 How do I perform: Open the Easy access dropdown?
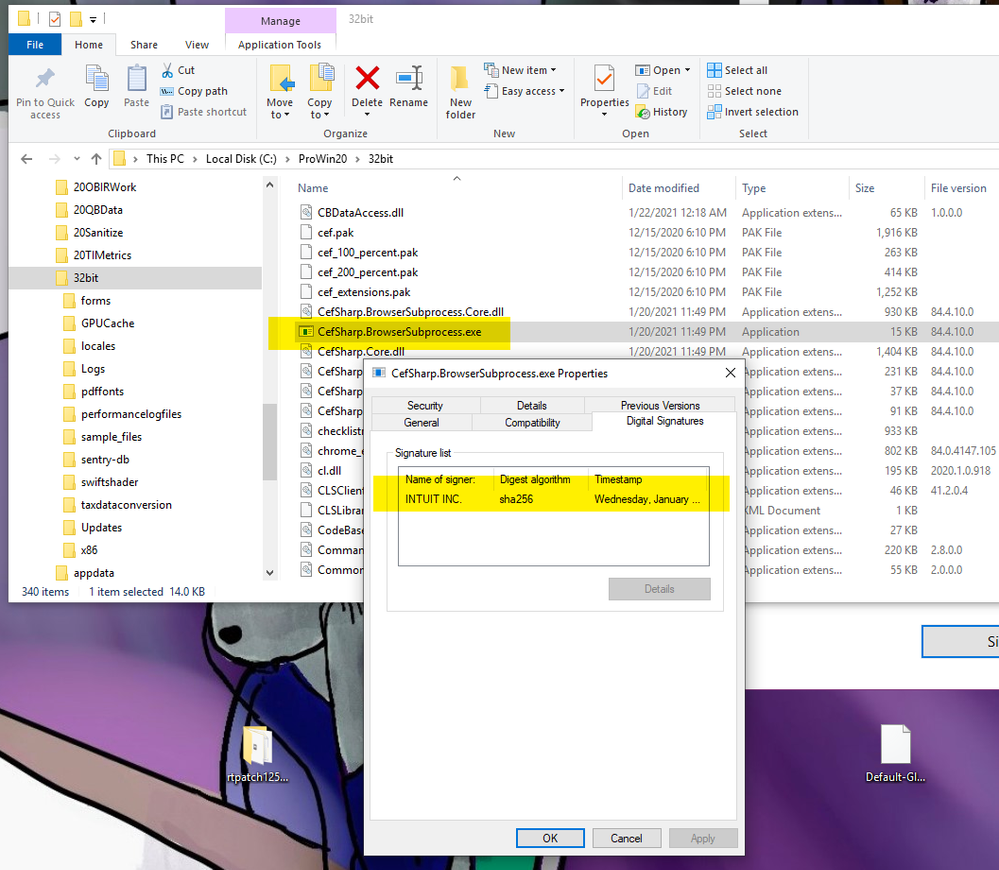(562, 91)
